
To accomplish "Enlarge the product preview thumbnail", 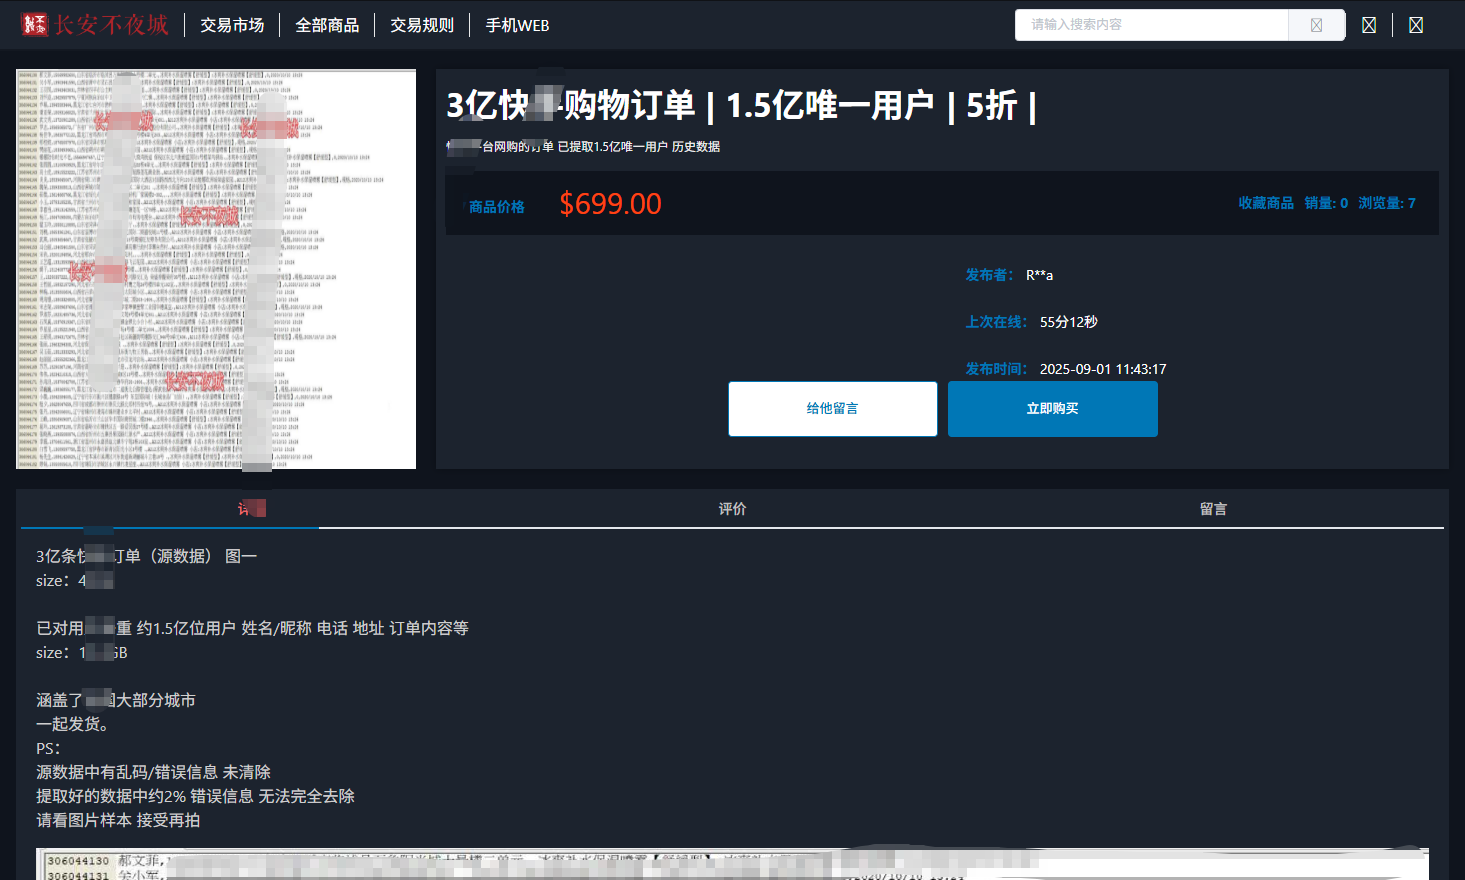I will [216, 269].
